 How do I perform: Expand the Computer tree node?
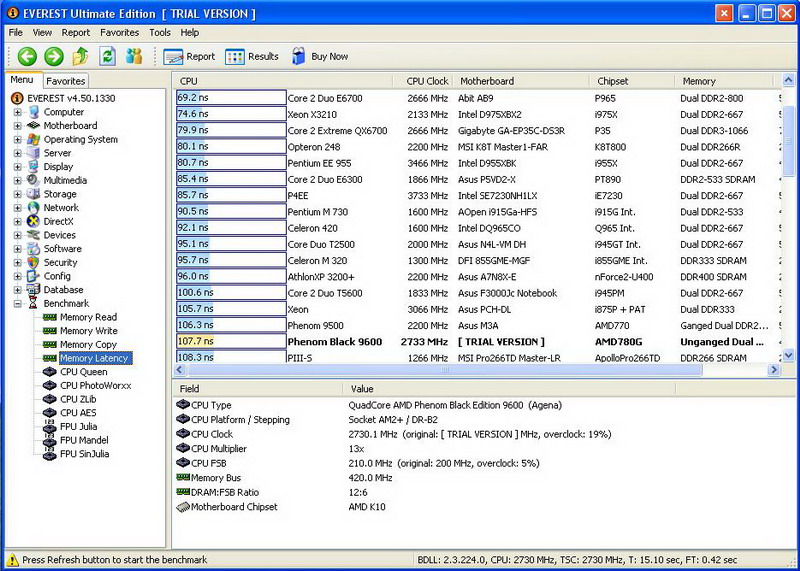(18, 112)
